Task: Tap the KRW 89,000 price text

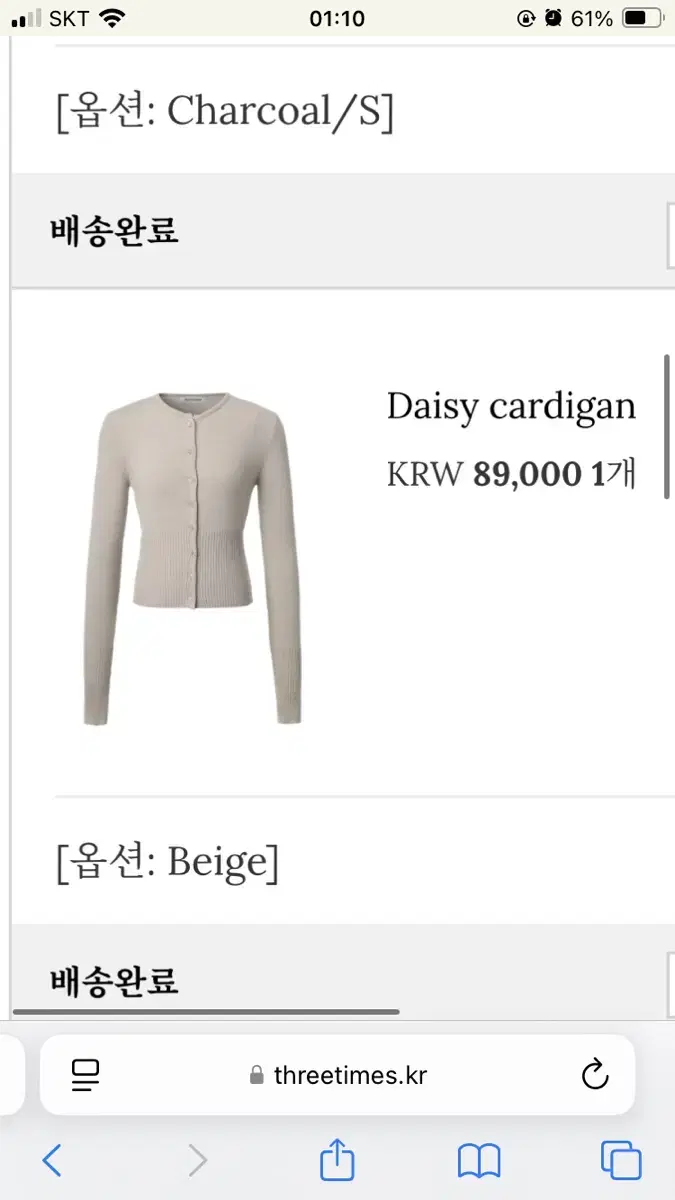Action: (x=484, y=474)
